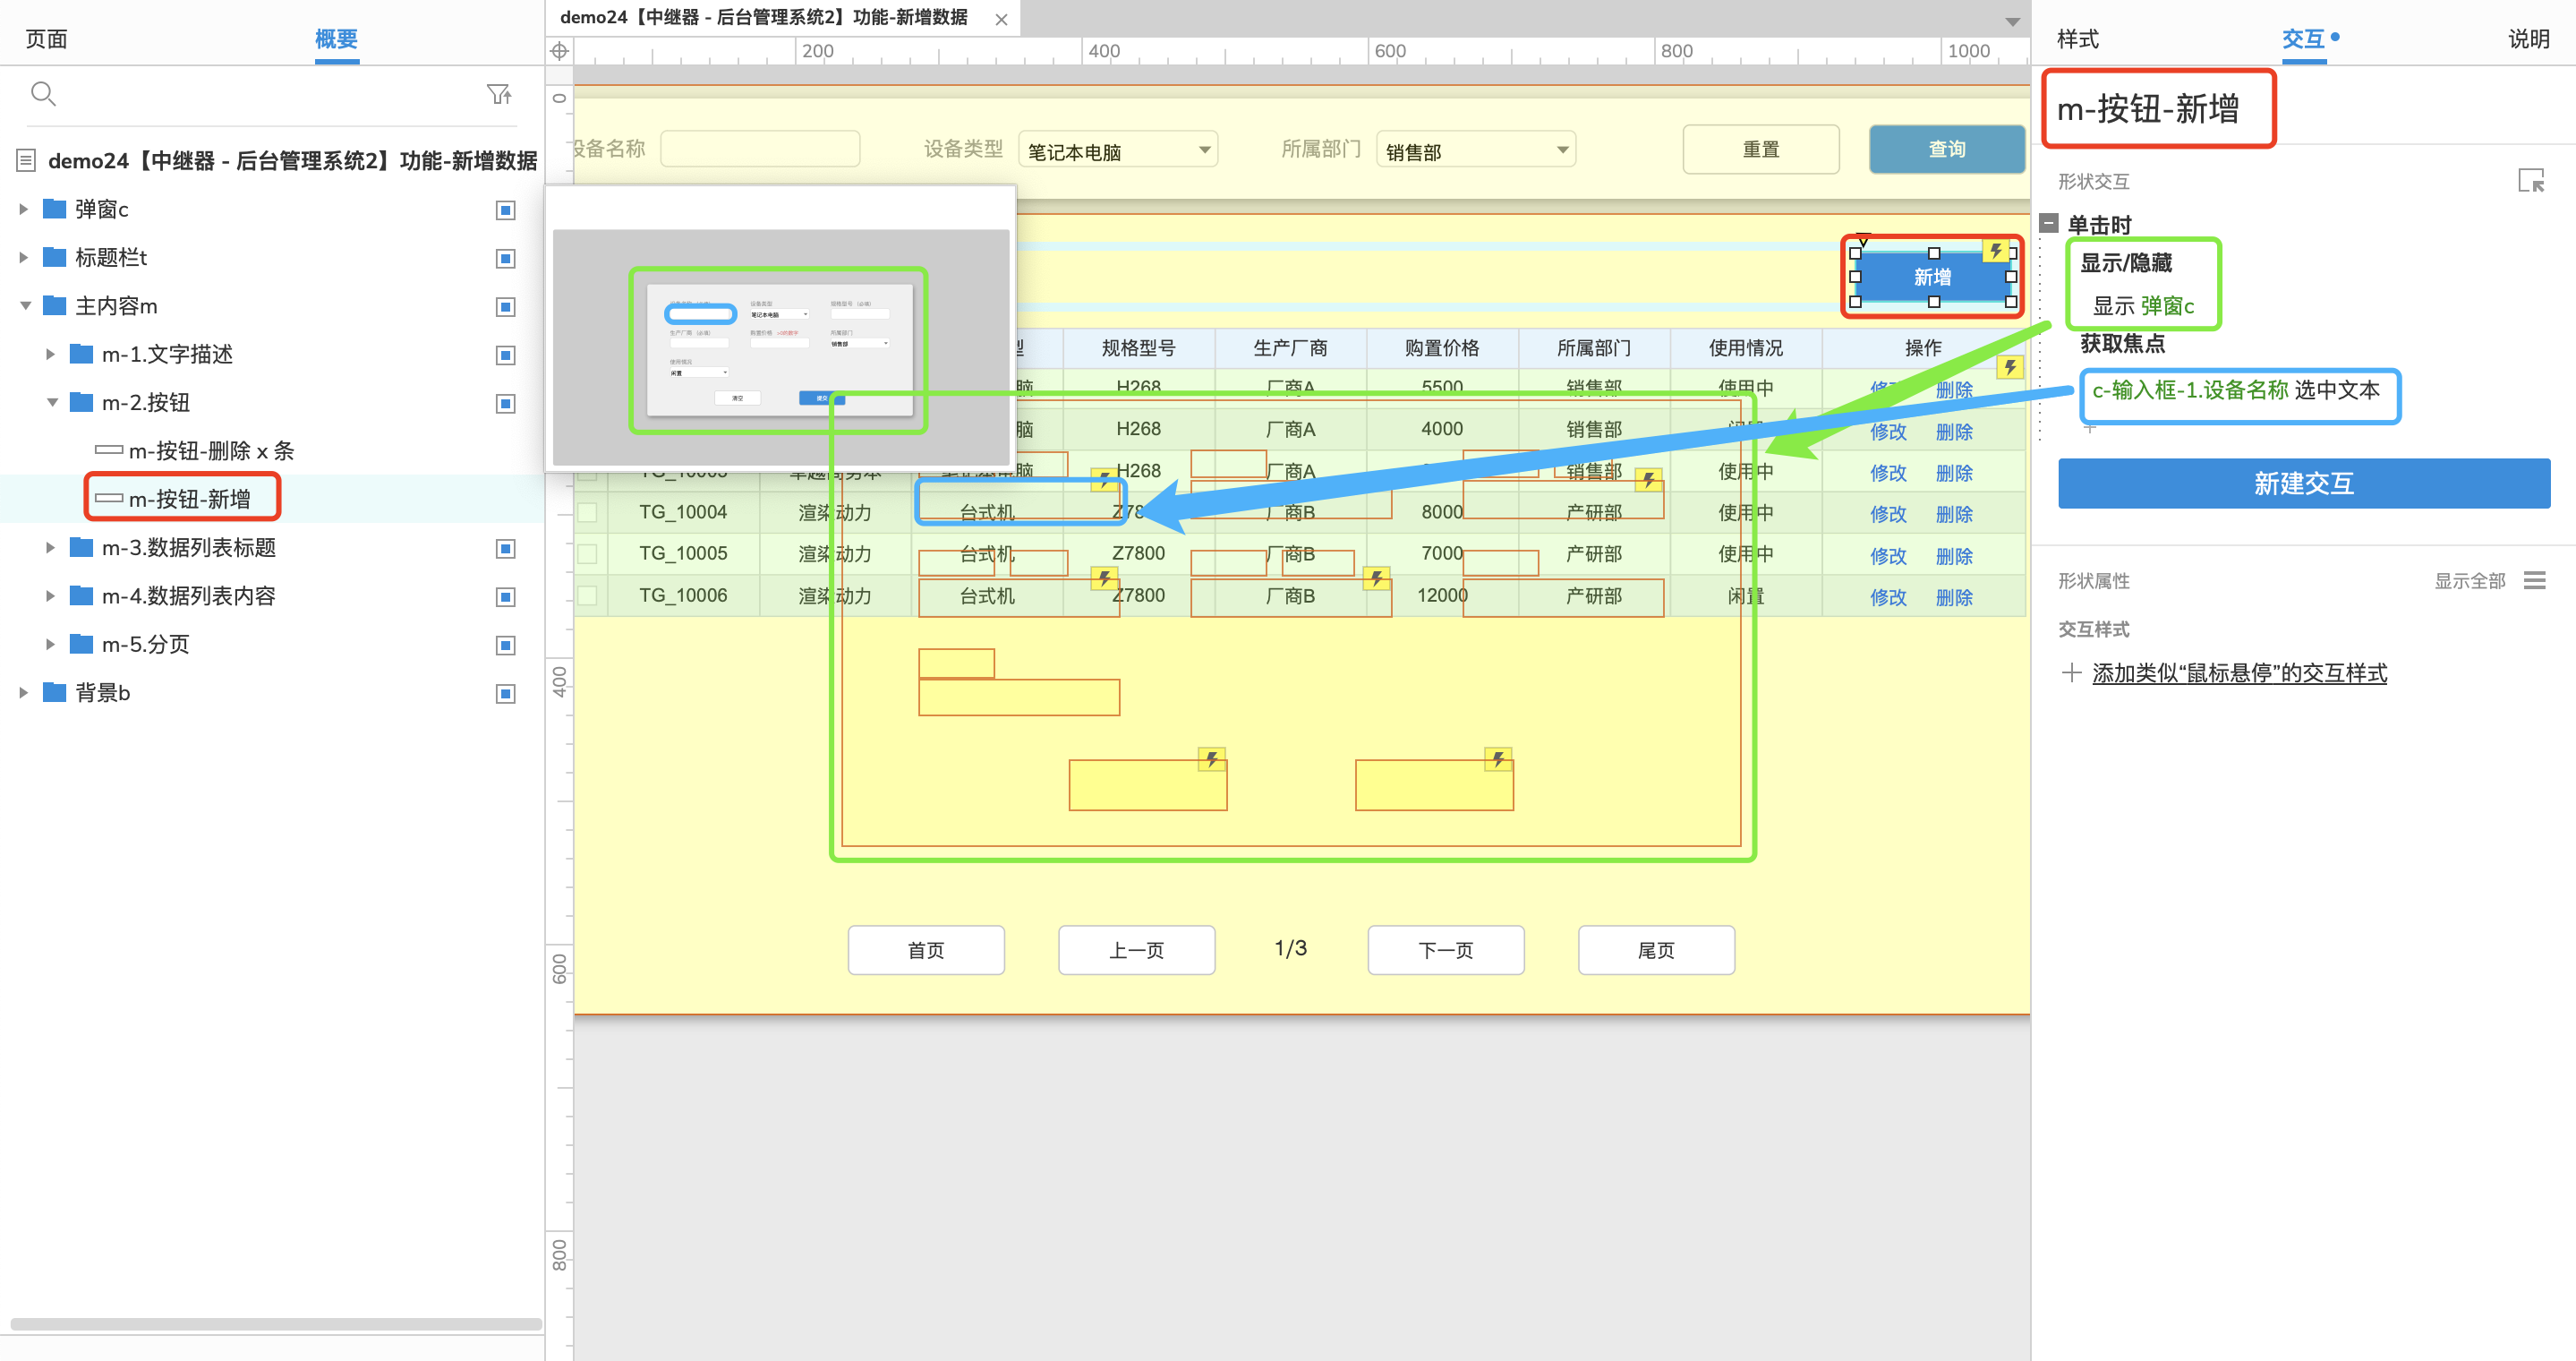Toggle the view indicator for m-4.数据列表内容
The image size is (2576, 1361).
[506, 597]
